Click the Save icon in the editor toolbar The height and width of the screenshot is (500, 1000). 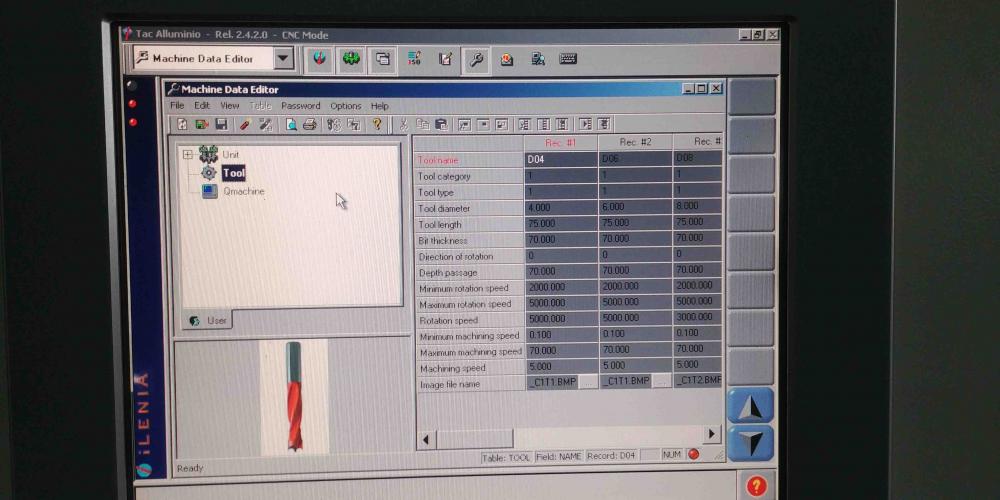pos(221,125)
